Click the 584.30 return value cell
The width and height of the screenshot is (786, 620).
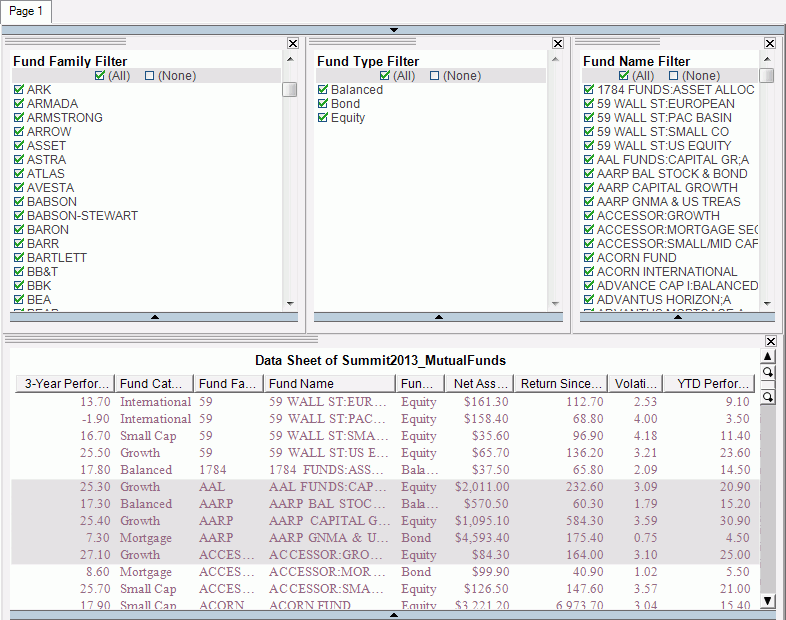(584, 521)
